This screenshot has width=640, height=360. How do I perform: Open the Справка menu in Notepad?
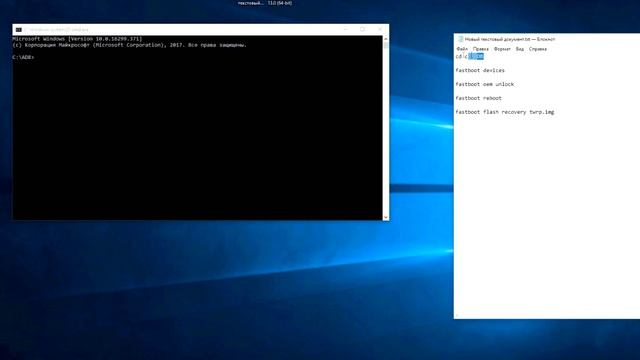tap(537, 49)
